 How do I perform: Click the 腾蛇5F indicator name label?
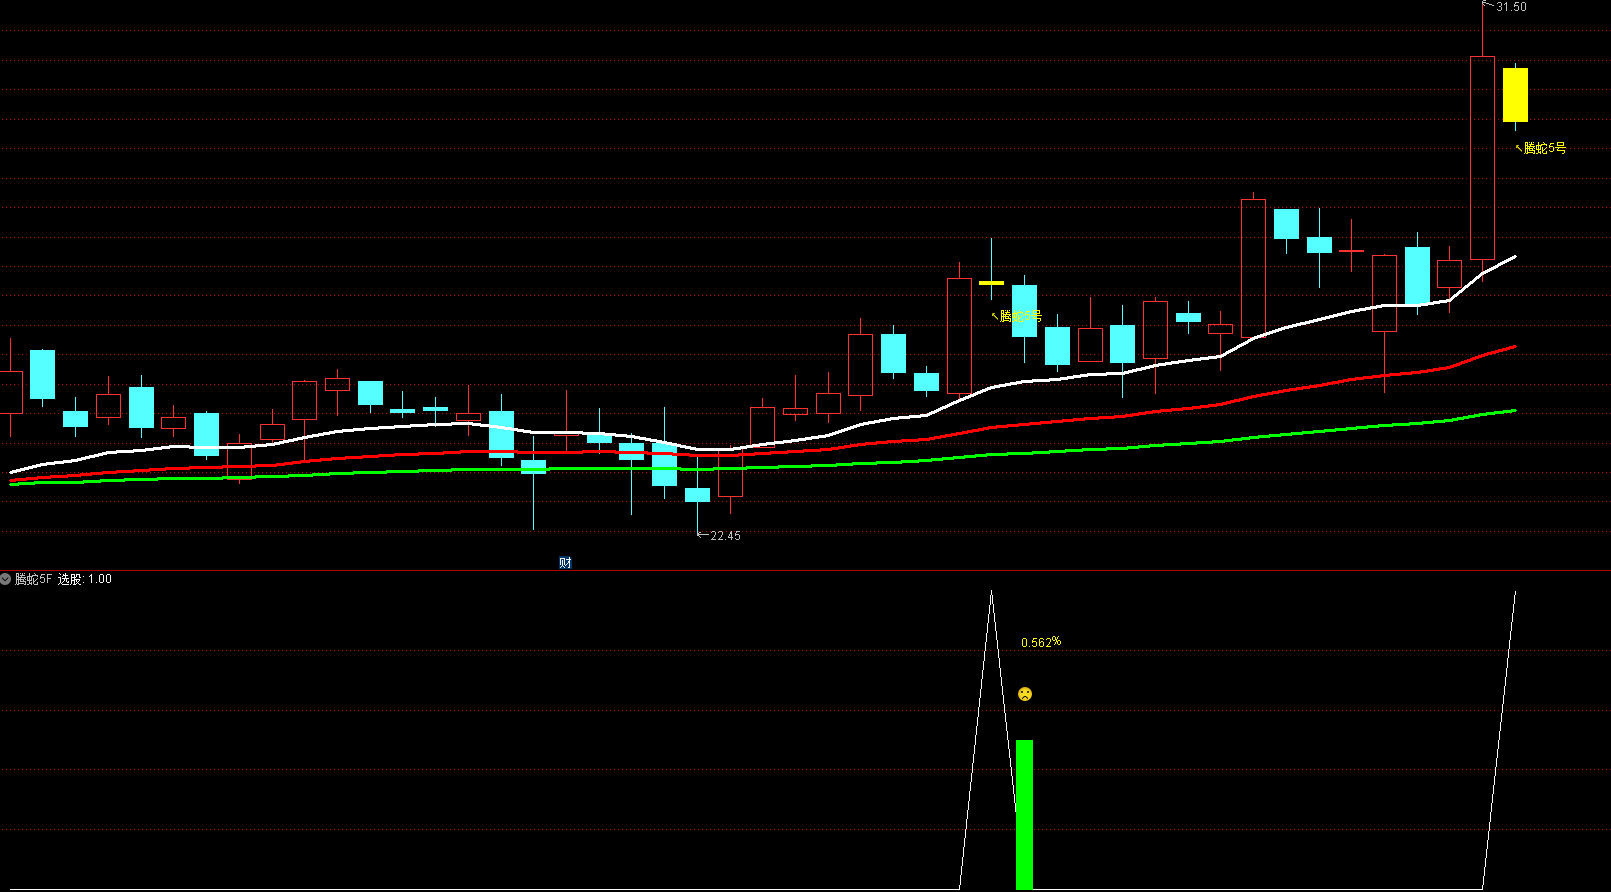coord(33,579)
